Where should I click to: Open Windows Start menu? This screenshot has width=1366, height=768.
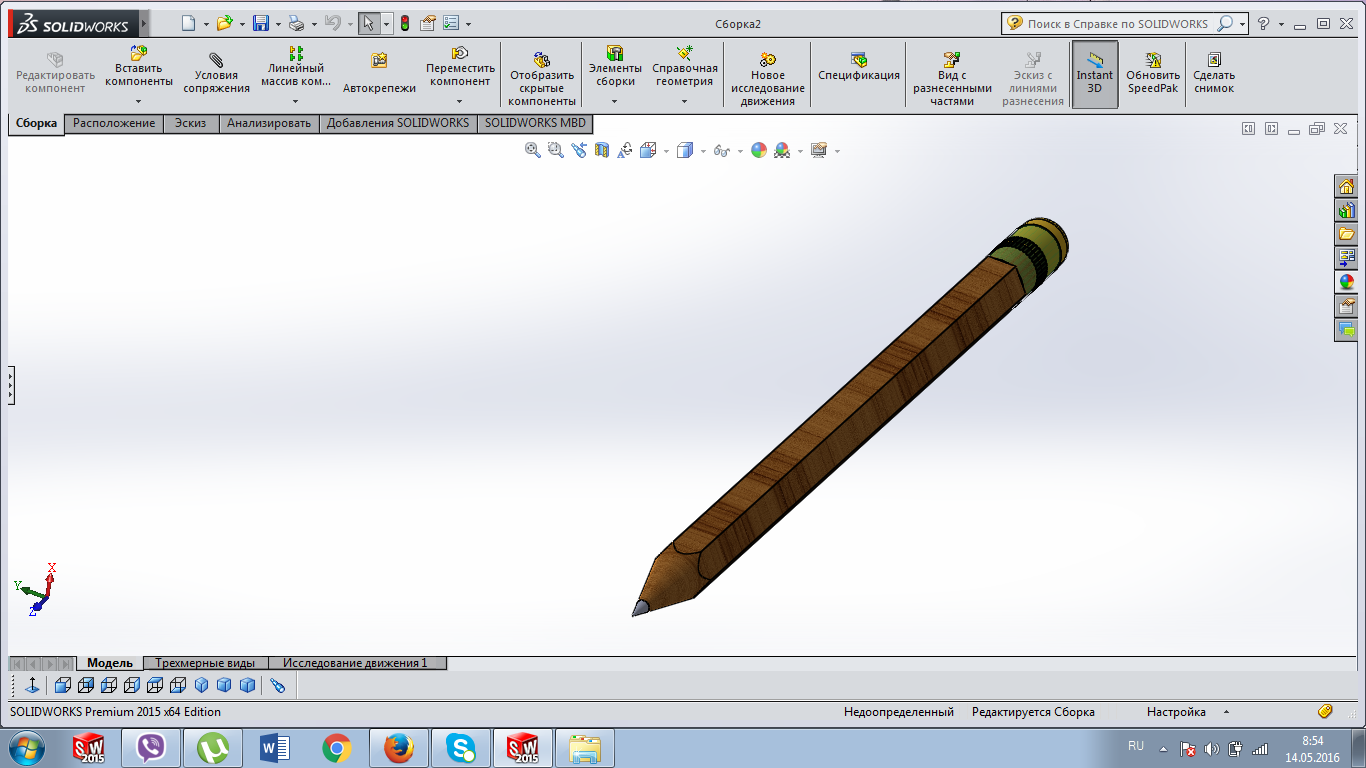click(x=27, y=748)
